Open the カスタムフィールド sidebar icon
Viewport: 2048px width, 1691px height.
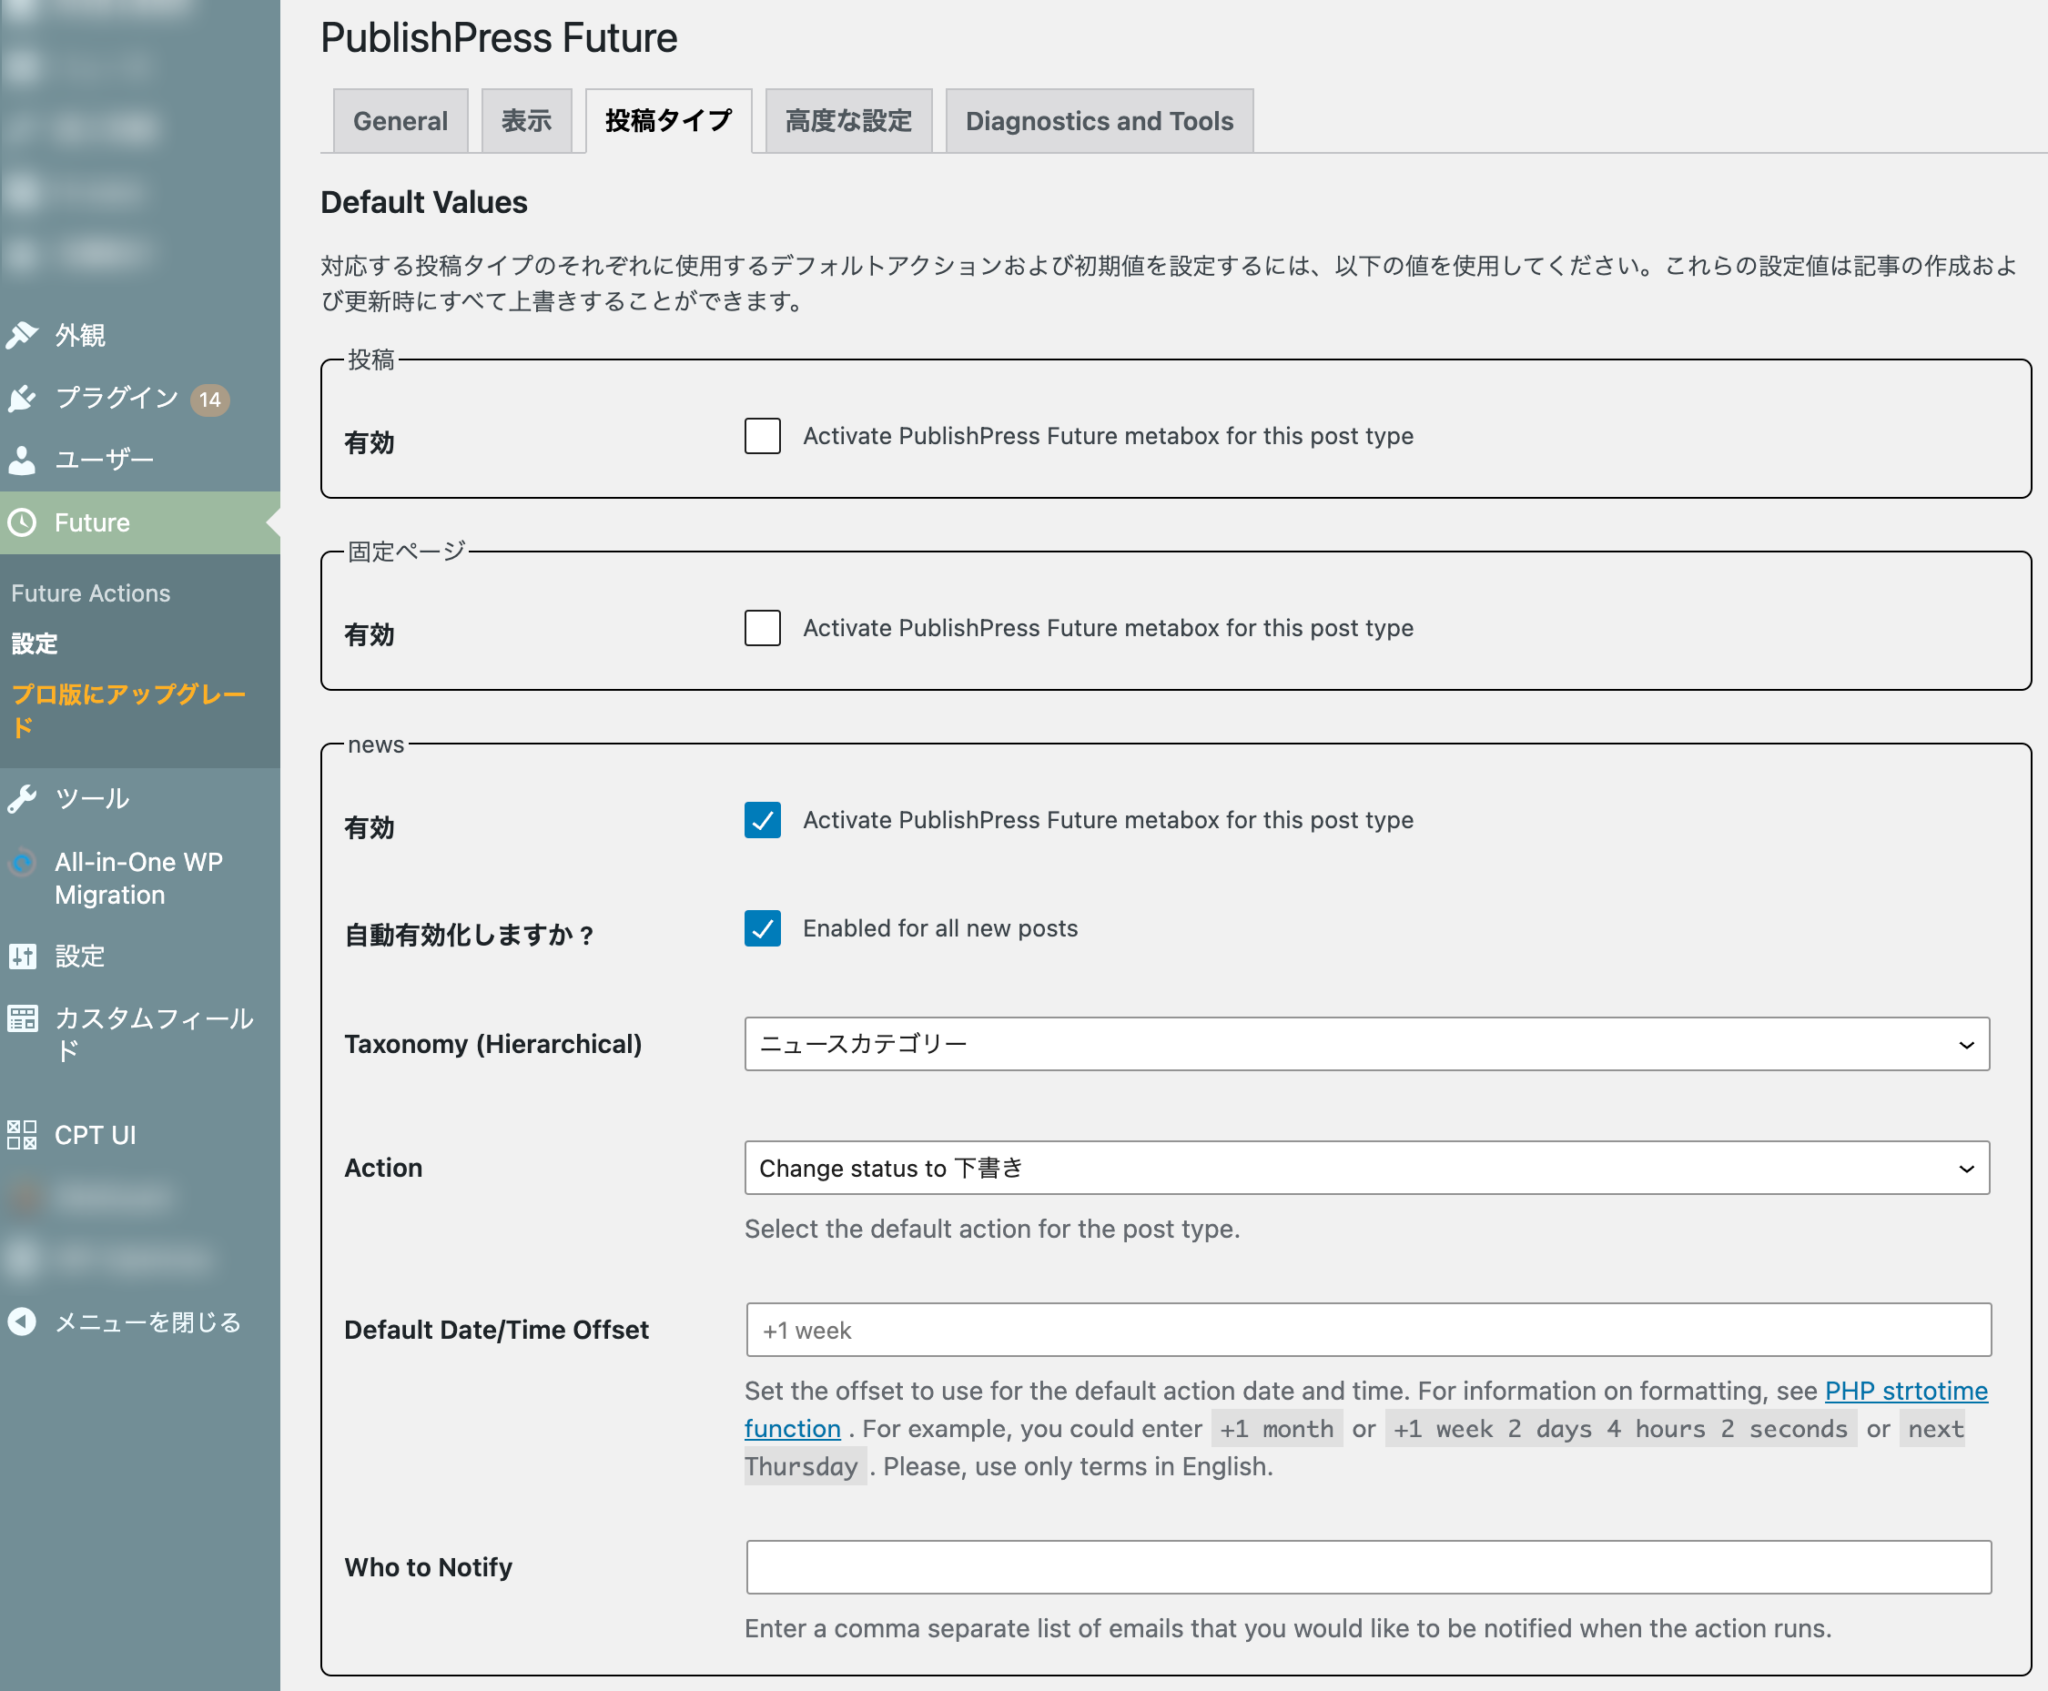(22, 1019)
